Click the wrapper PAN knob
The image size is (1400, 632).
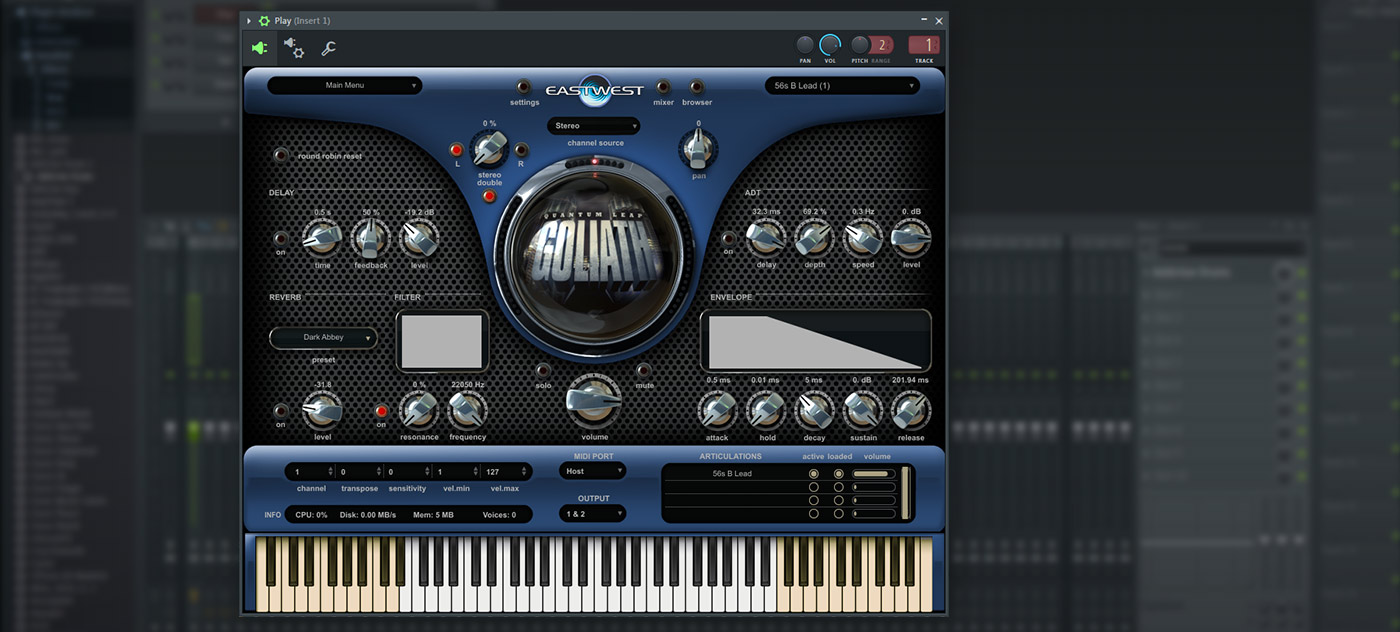tap(805, 45)
